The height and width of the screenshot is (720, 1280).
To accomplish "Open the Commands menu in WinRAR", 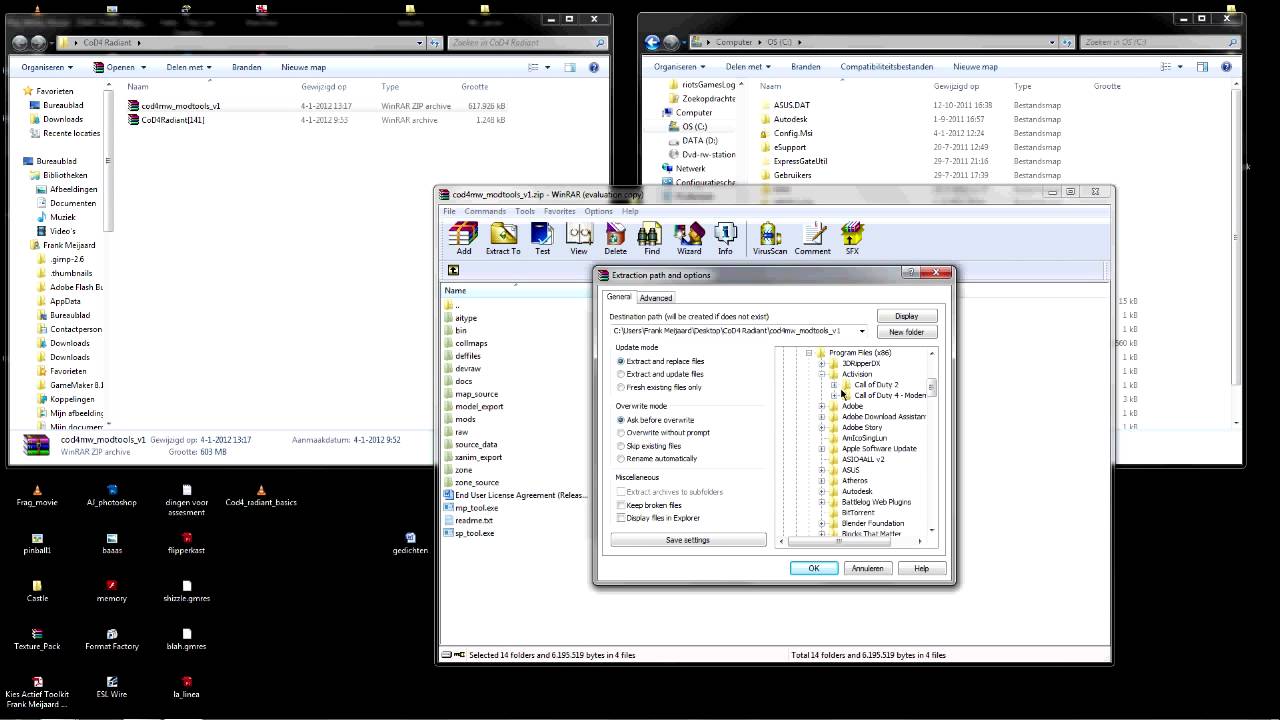I will 485,211.
